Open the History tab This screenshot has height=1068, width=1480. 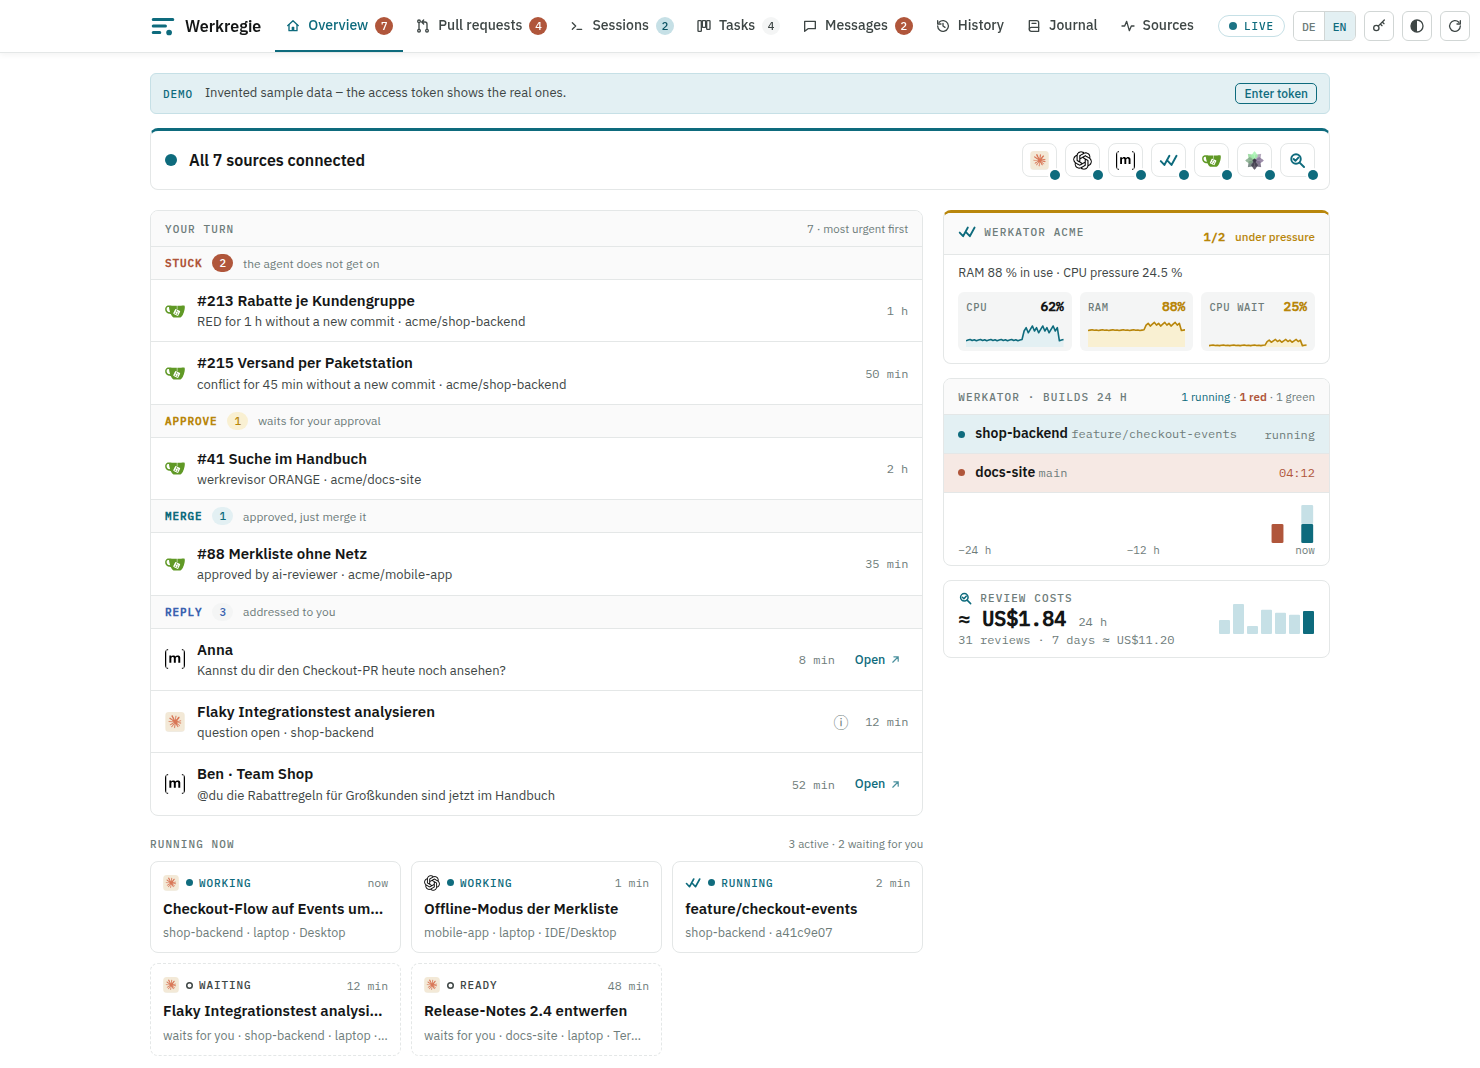pyautogui.click(x=970, y=26)
